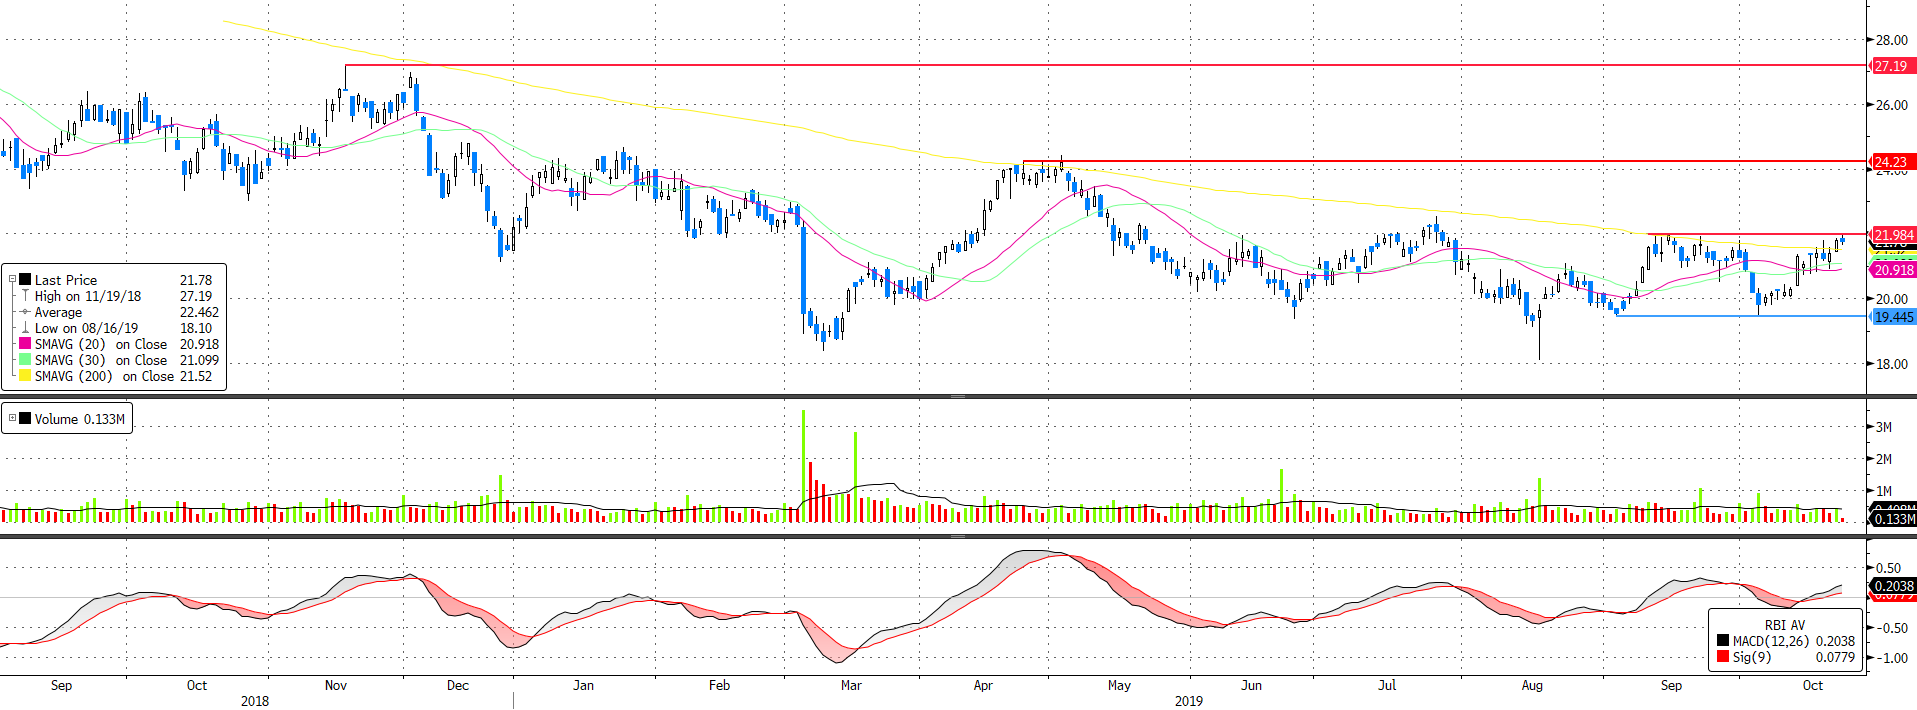The height and width of the screenshot is (710, 1917).
Task: Click the black Last Price color swatch
Action: [25, 280]
